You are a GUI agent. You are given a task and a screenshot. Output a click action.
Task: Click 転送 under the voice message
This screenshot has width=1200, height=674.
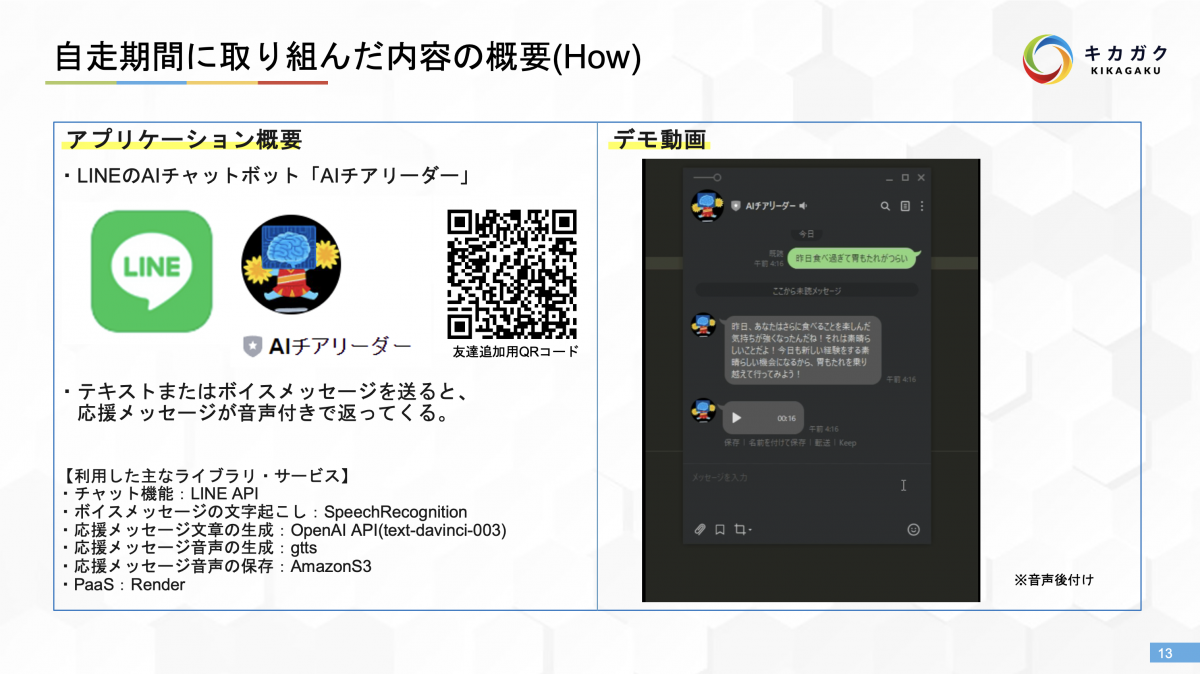(x=823, y=442)
